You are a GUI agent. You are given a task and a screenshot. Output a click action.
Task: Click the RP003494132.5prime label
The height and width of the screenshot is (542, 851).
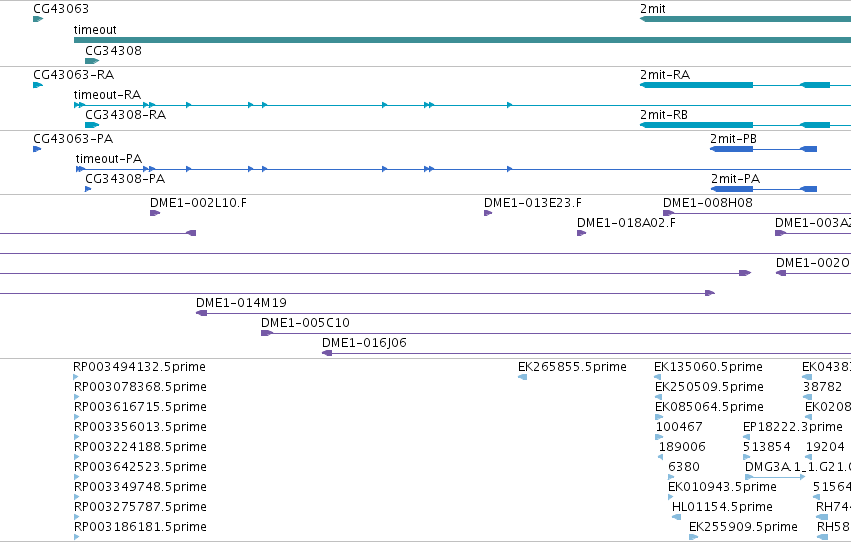(x=139, y=367)
